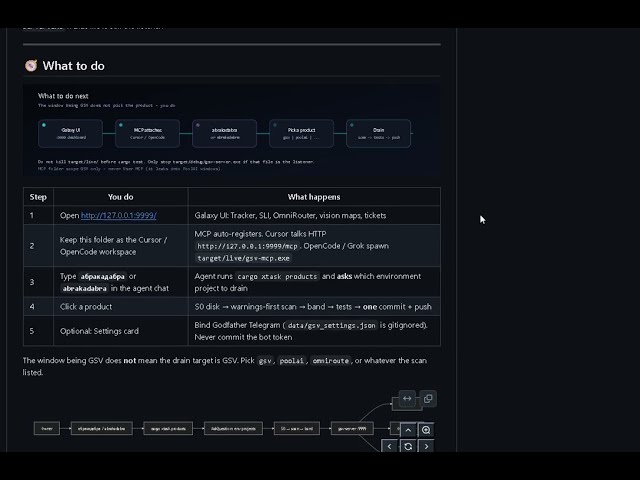Click the "cargo xtask products" code snippet
Screen dimensions: 640x480
tap(277, 276)
